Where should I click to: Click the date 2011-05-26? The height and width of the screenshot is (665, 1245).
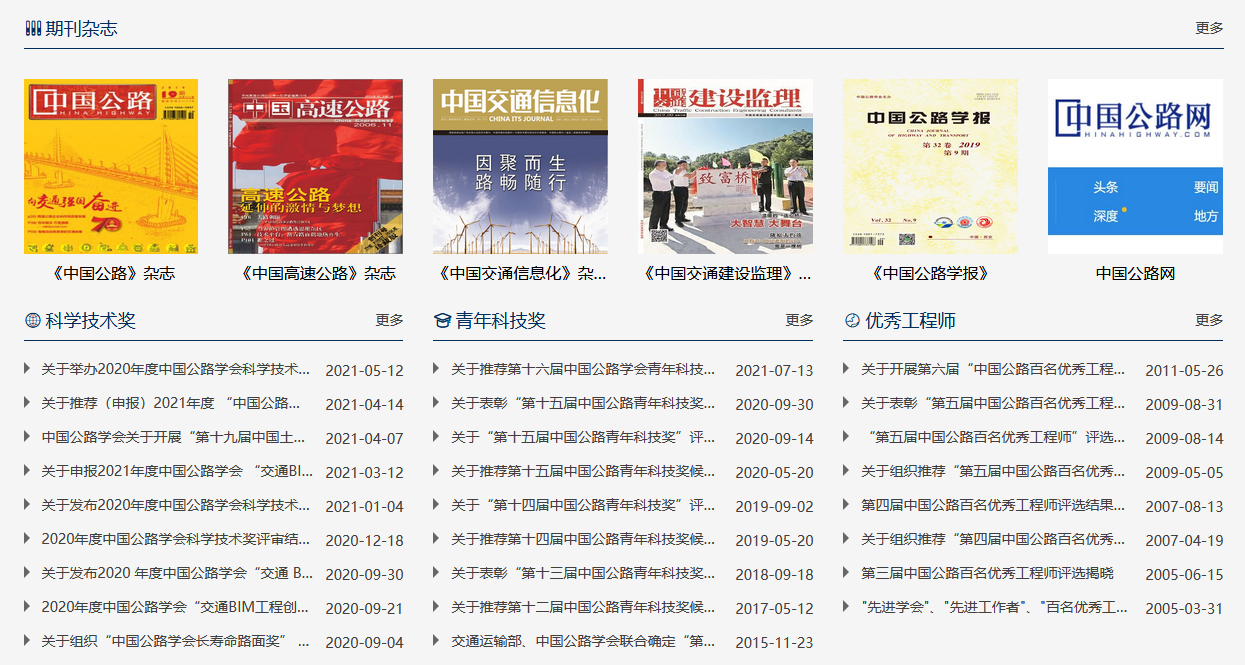pos(1185,371)
